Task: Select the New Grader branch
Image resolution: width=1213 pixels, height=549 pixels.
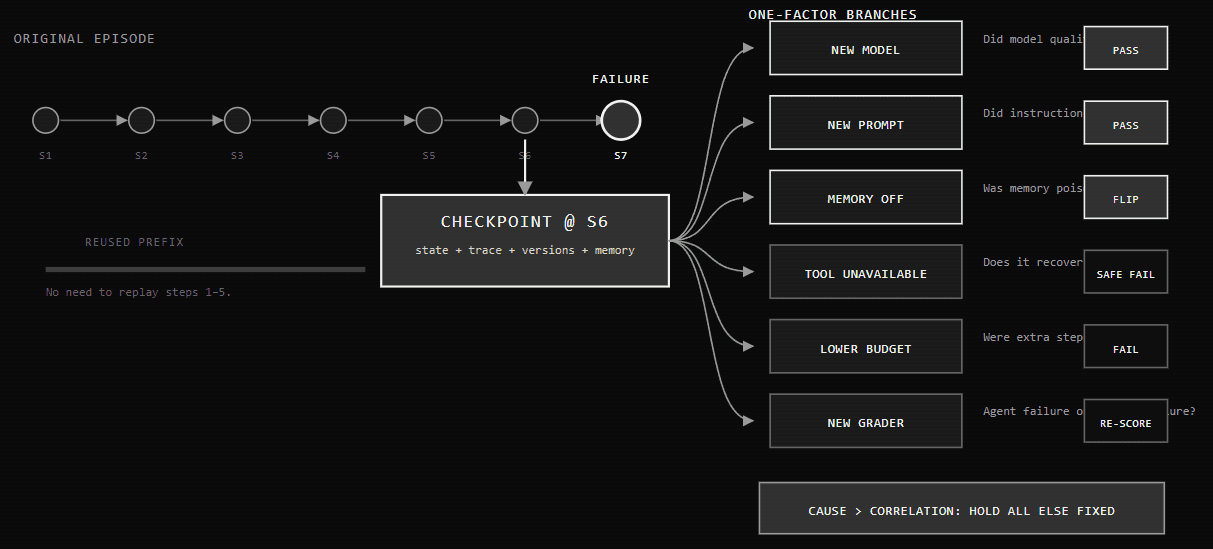Action: coord(866,421)
